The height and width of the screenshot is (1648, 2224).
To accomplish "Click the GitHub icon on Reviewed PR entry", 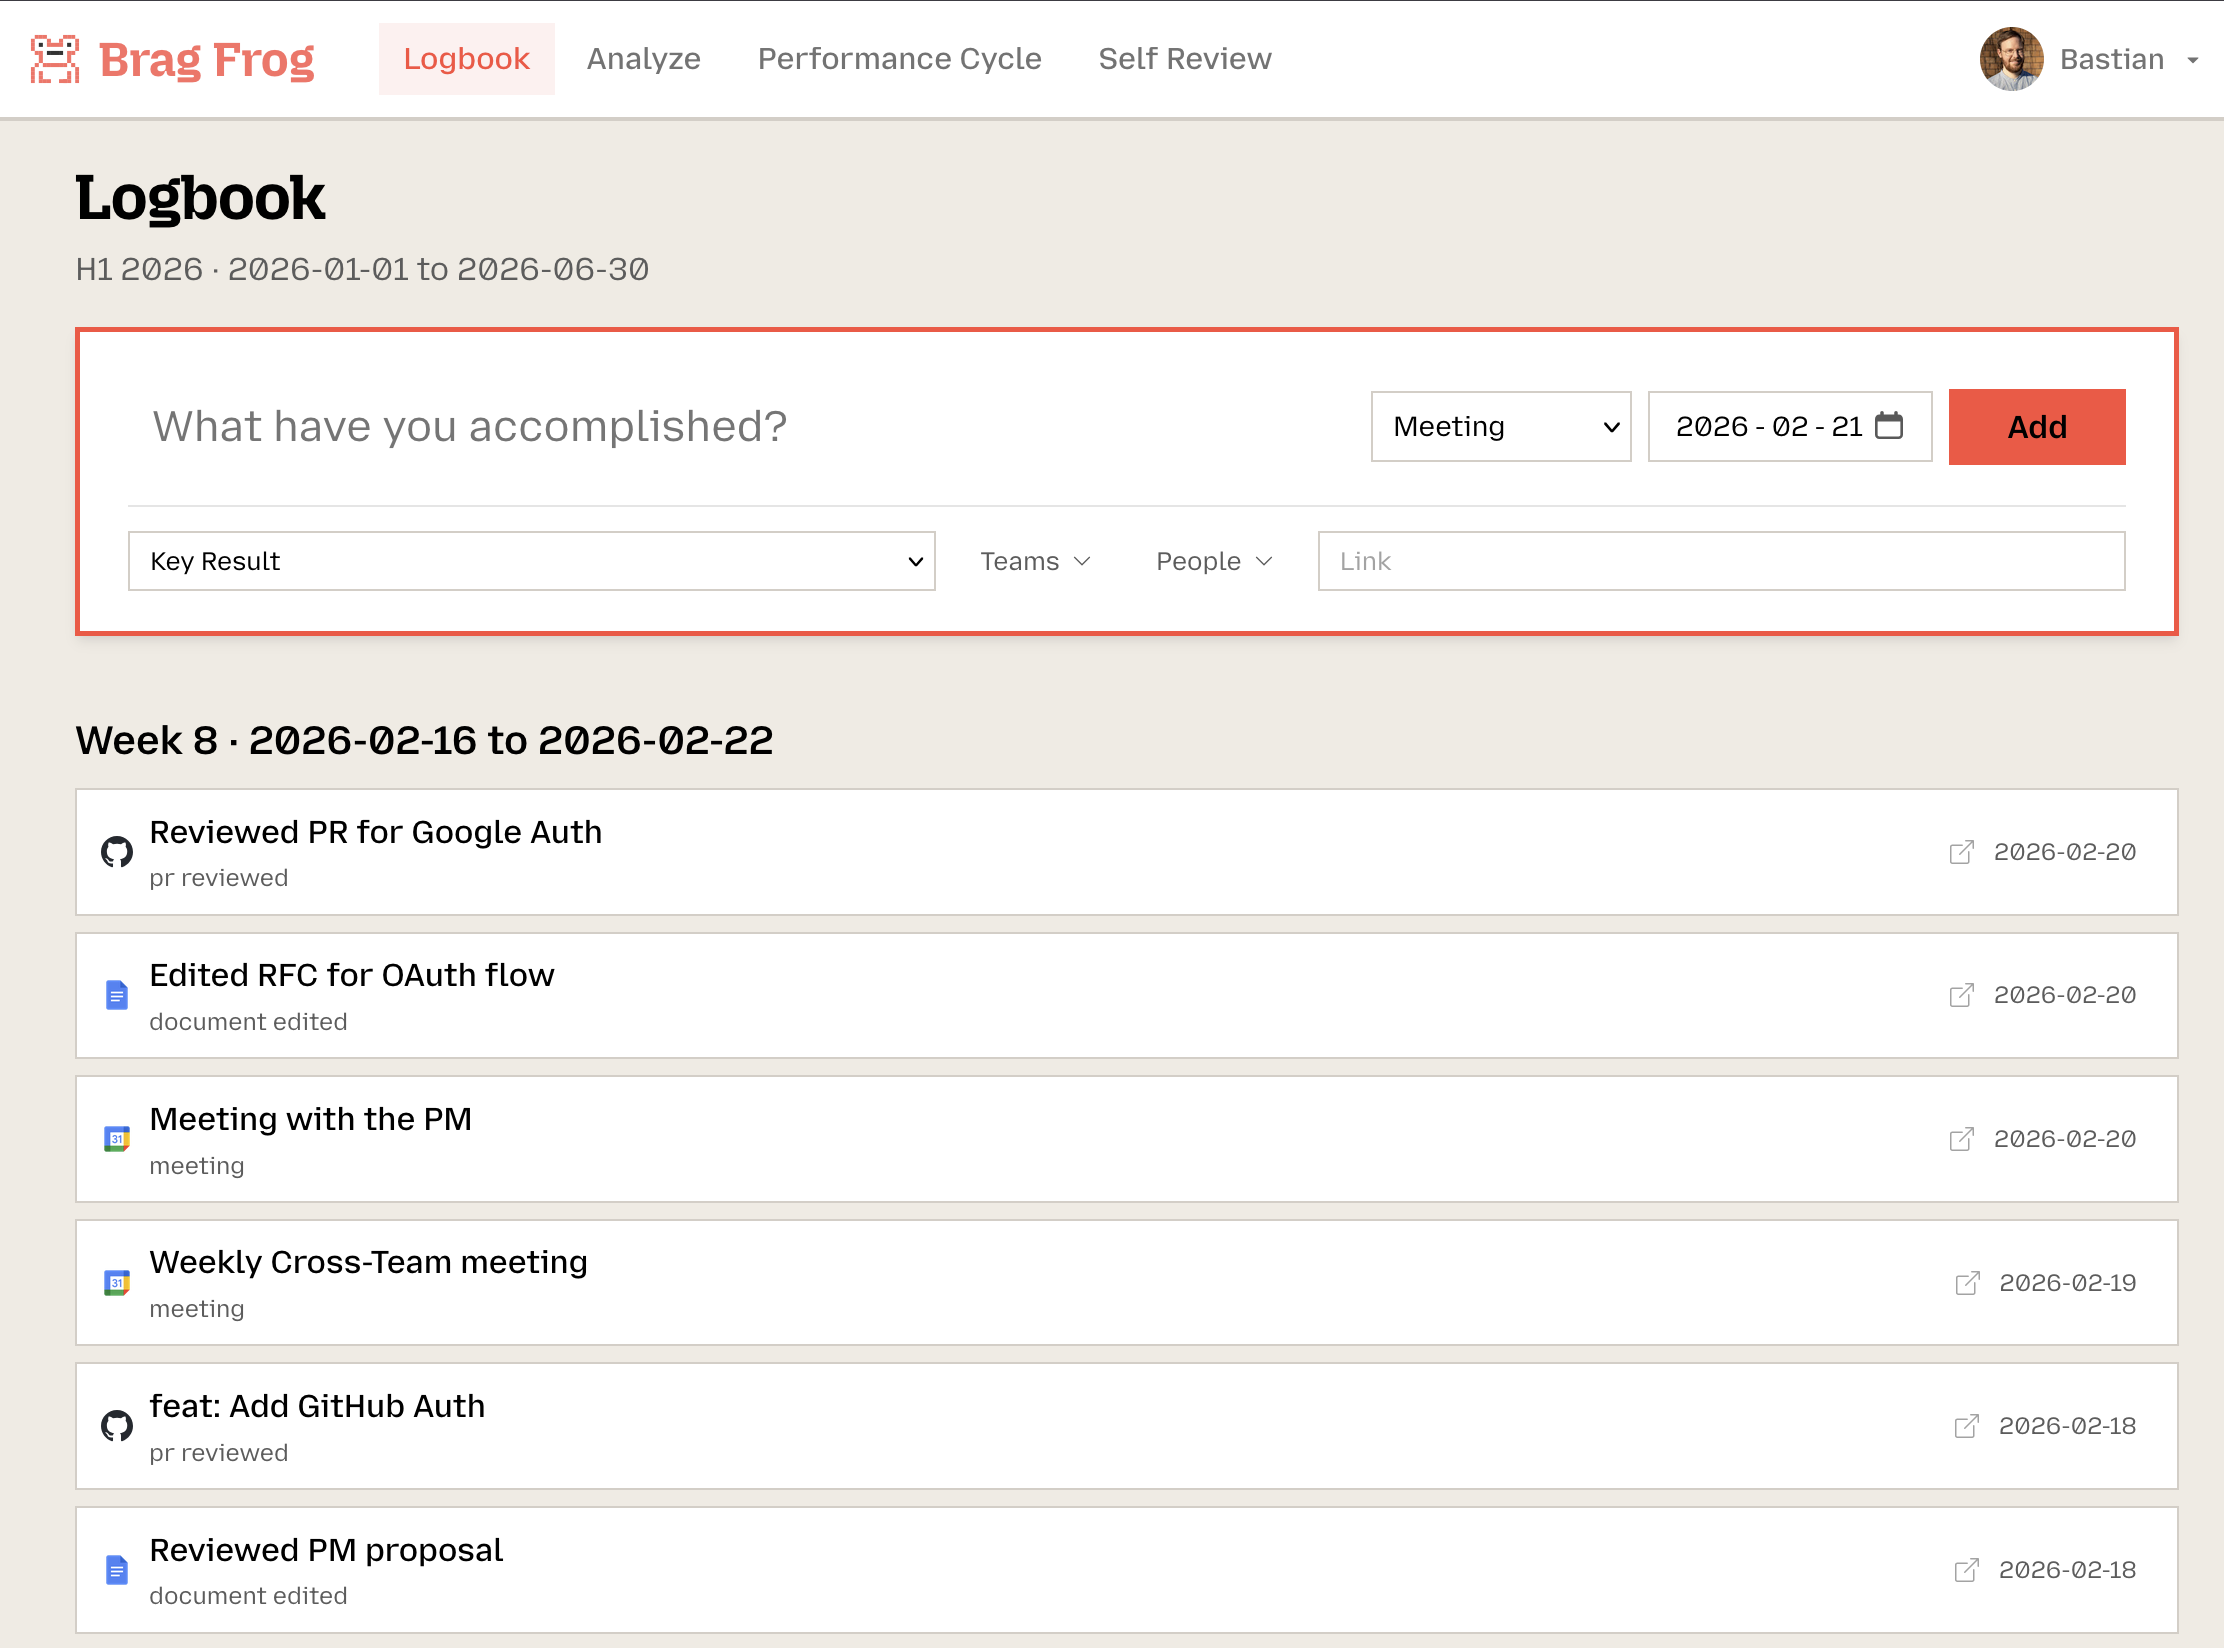I will 117,851.
